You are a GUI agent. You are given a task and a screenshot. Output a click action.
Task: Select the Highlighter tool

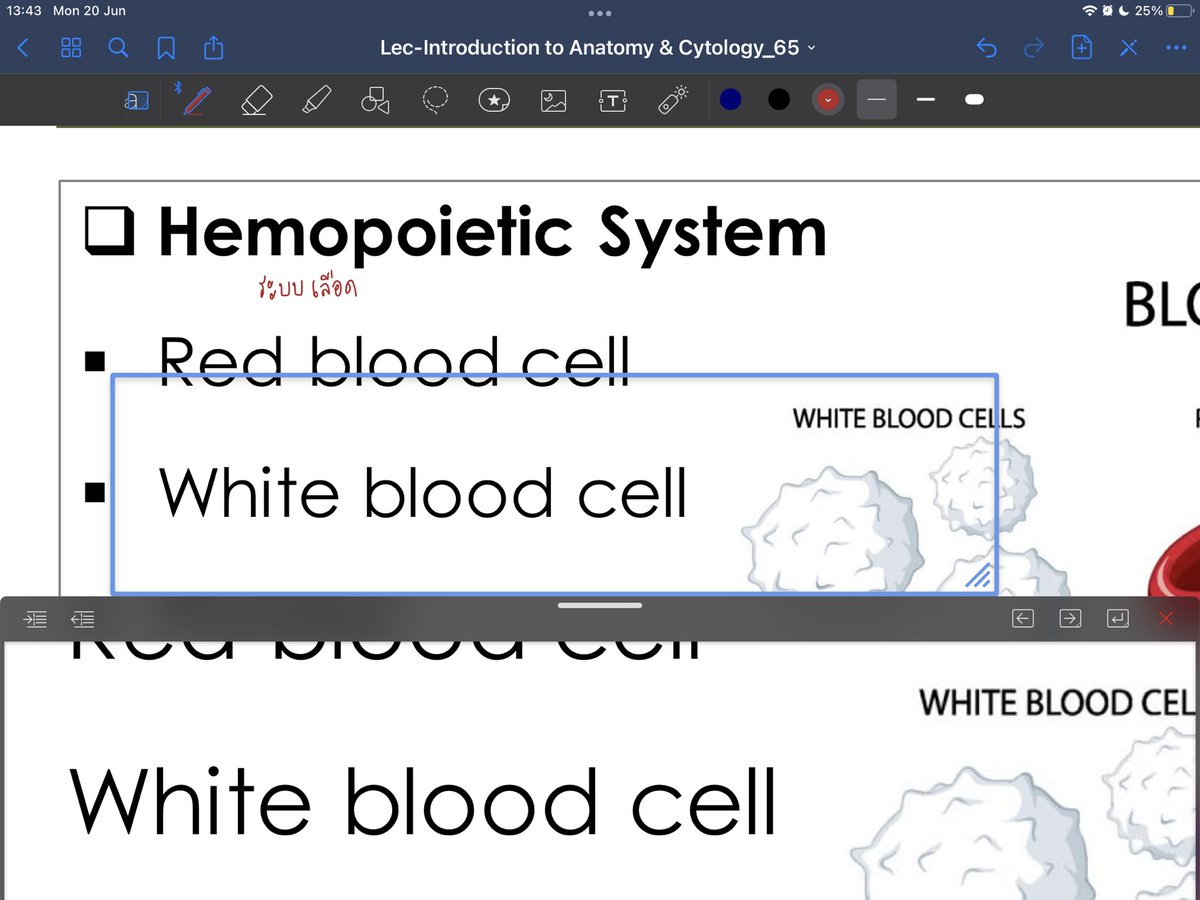[316, 100]
